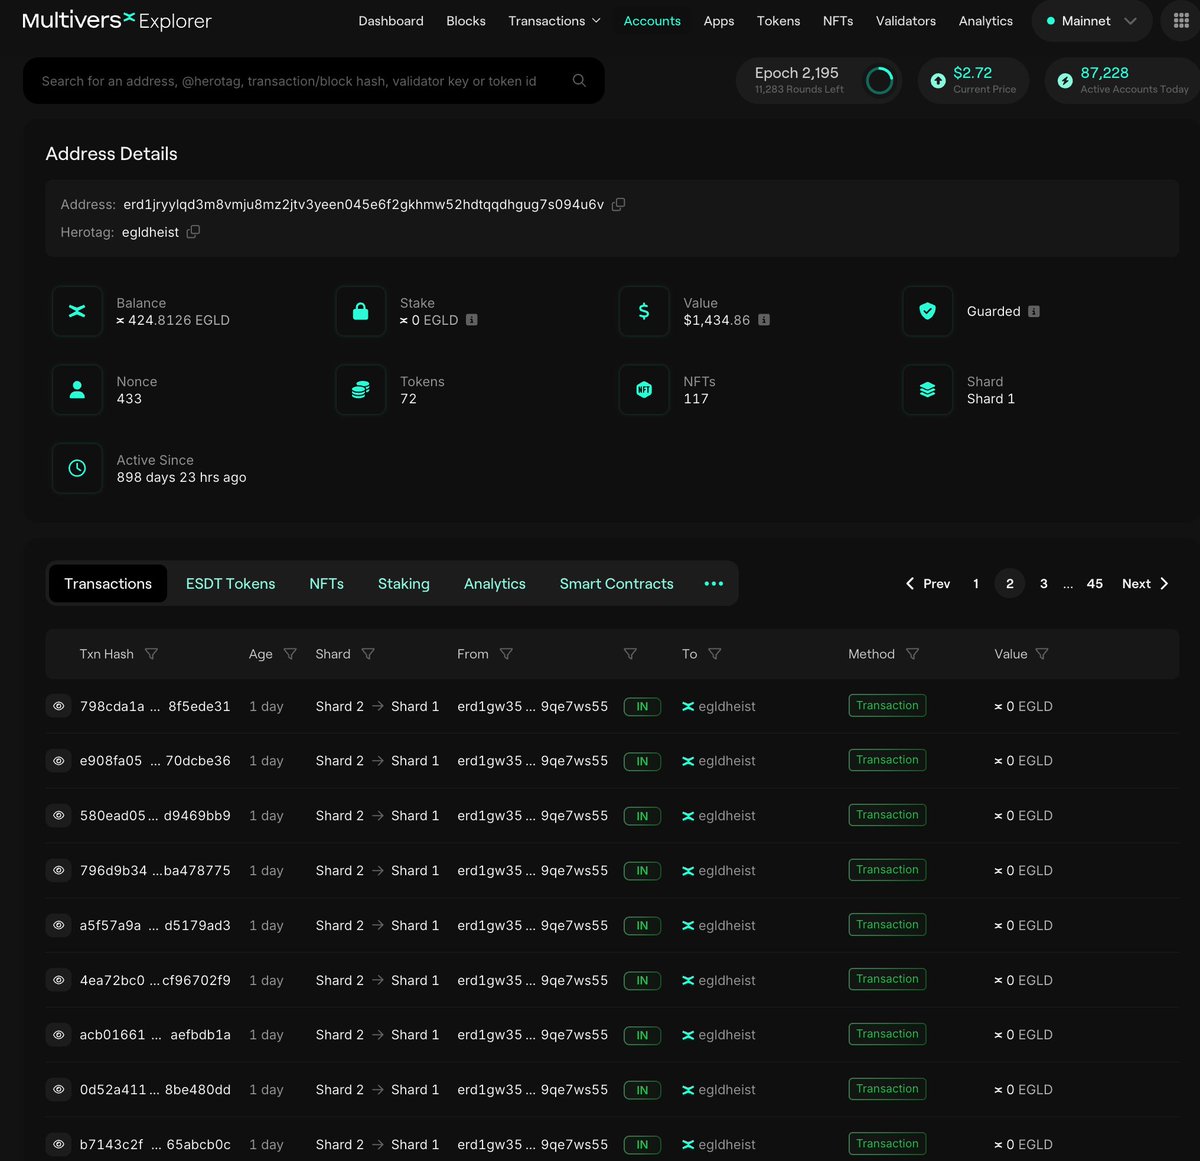Click the Current Price arrow icon
The image size is (1200, 1161).
(x=938, y=81)
